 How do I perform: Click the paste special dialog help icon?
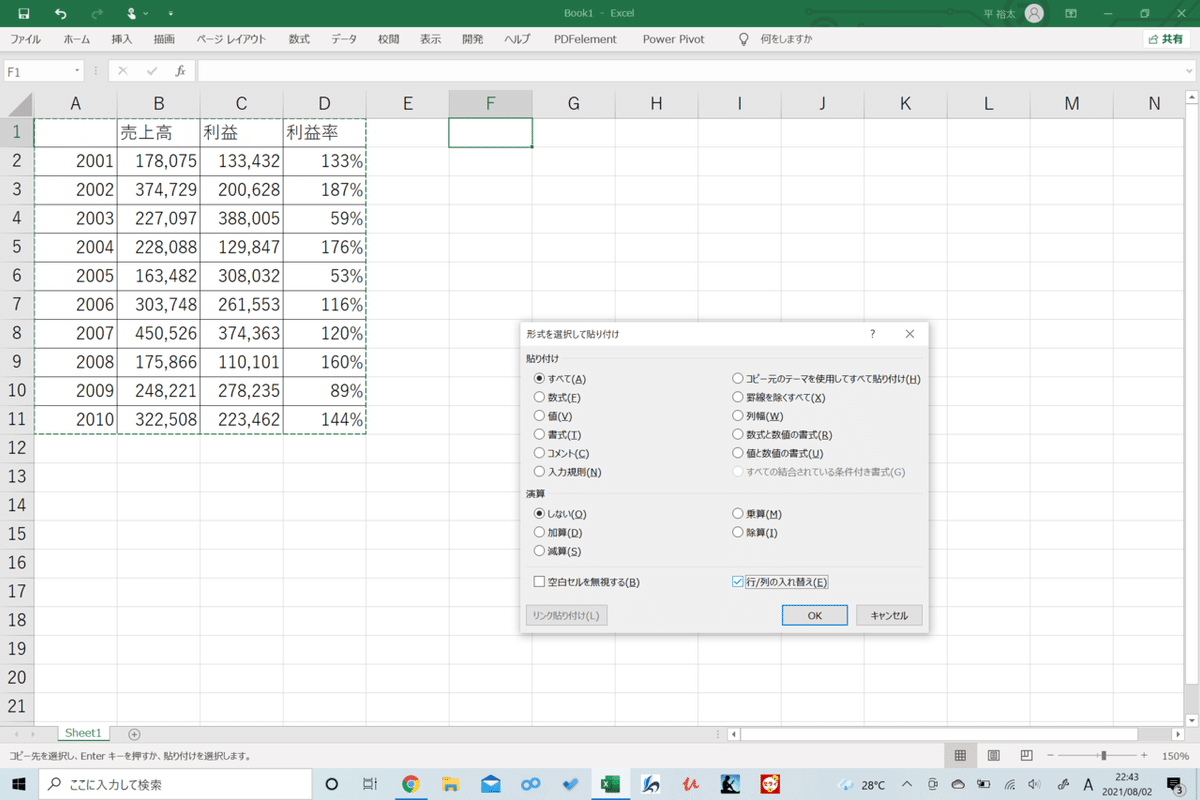point(872,334)
